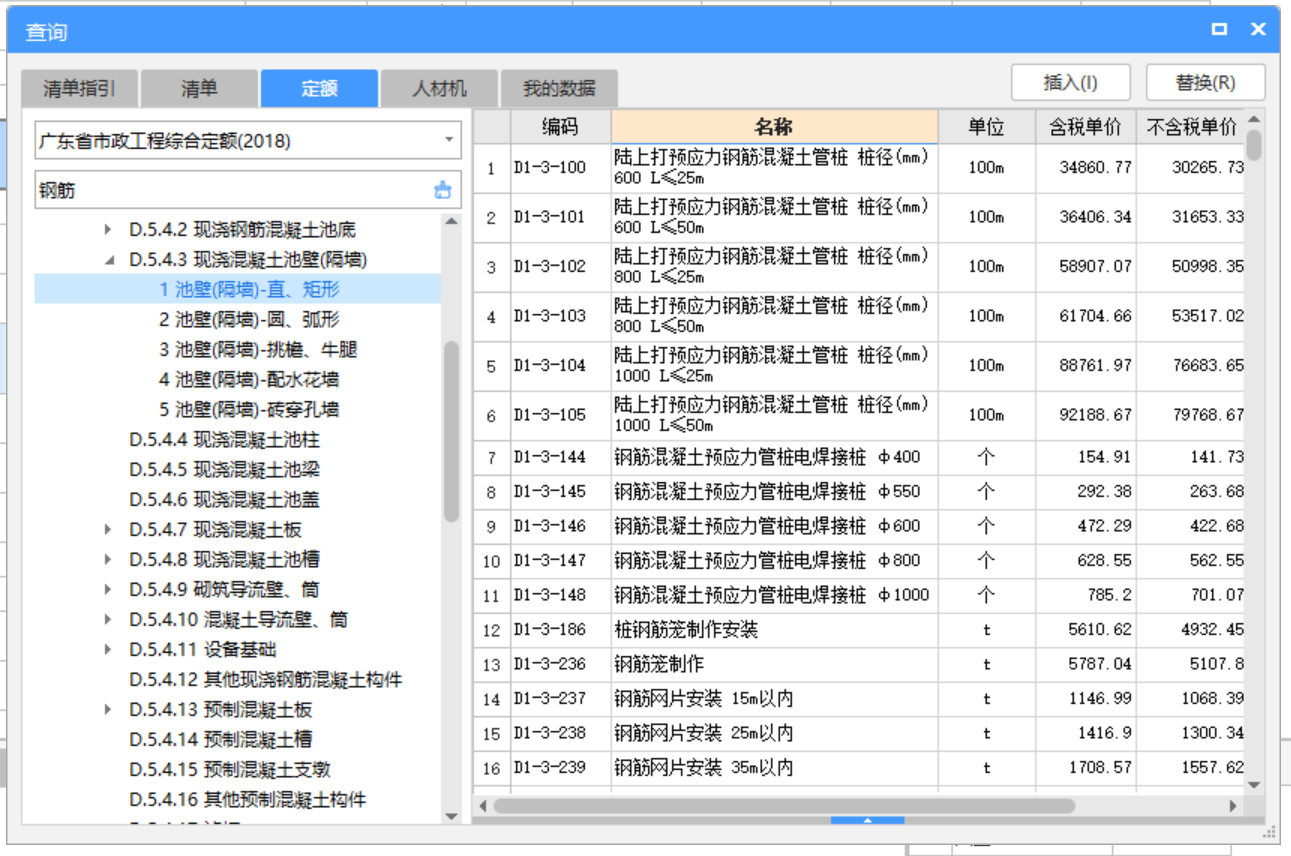Select D.5.4.16 其他预制混凝土构件
1291x856 pixels.
pyautogui.click(x=247, y=800)
